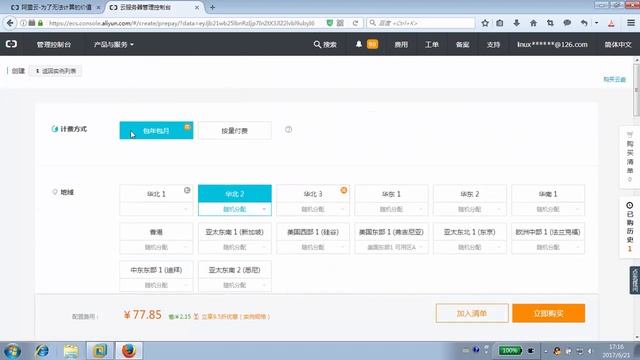
Task: Open the 备案 menu item
Action: pyautogui.click(x=462, y=44)
